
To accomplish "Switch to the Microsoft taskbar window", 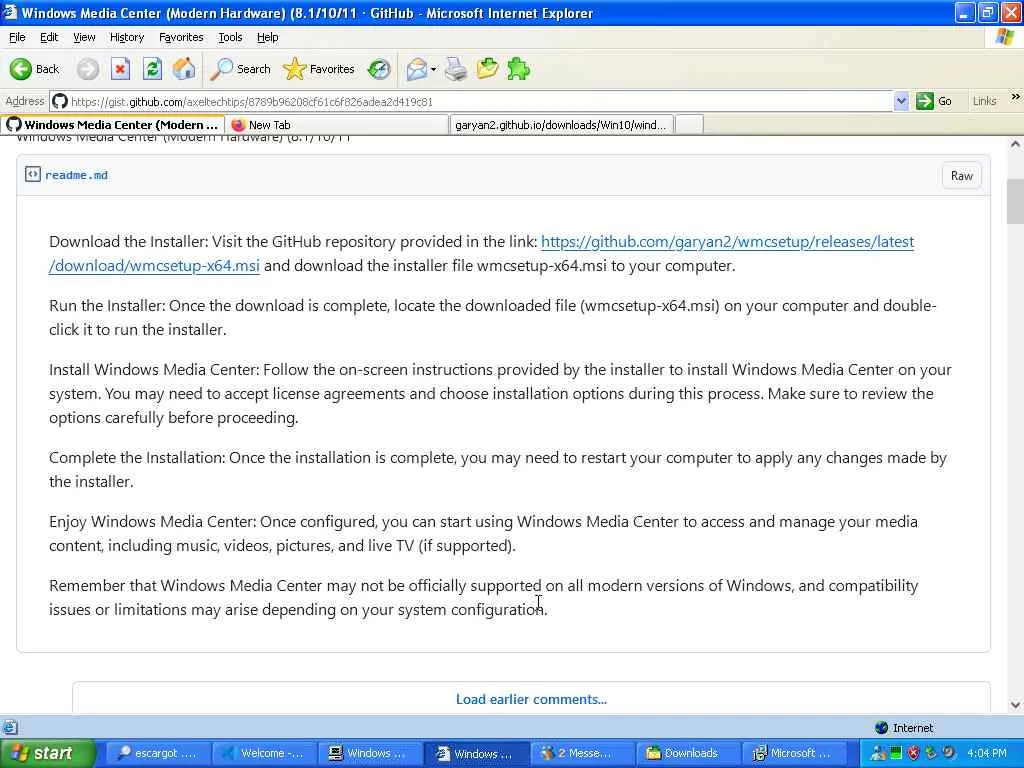I will (796, 753).
